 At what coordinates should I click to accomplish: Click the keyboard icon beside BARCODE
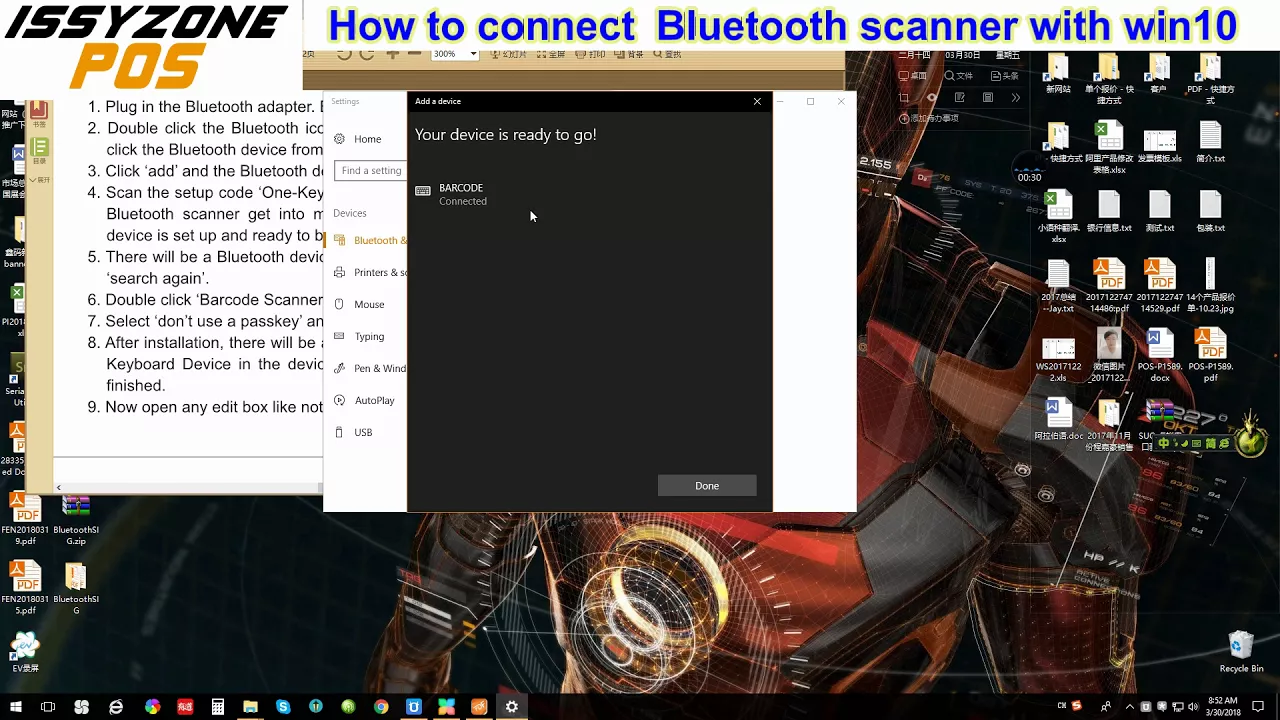pos(423,191)
